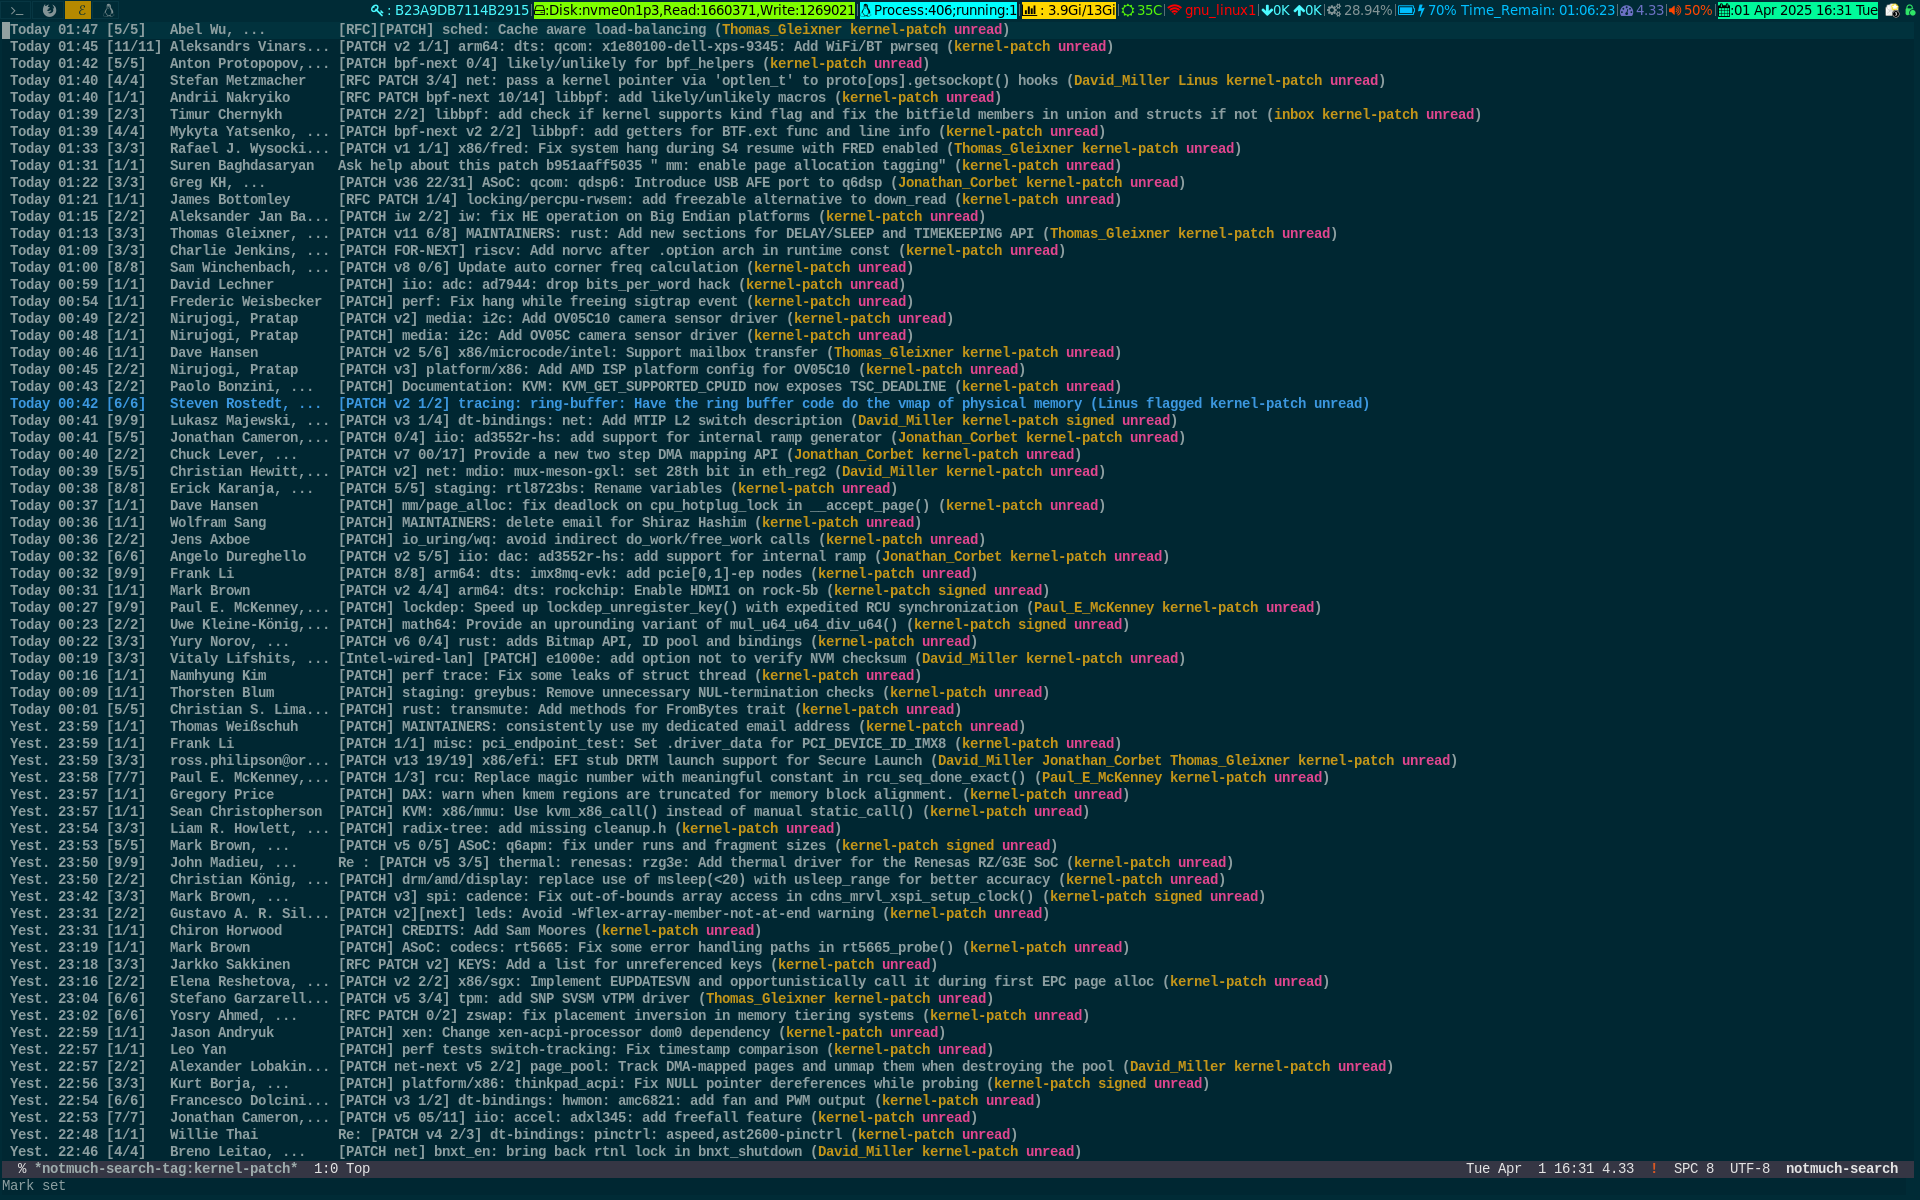Viewport: 1920px width, 1200px height.
Task: Open the Steven Rostedt tracing ring-buffer thread
Action: tap(689, 403)
